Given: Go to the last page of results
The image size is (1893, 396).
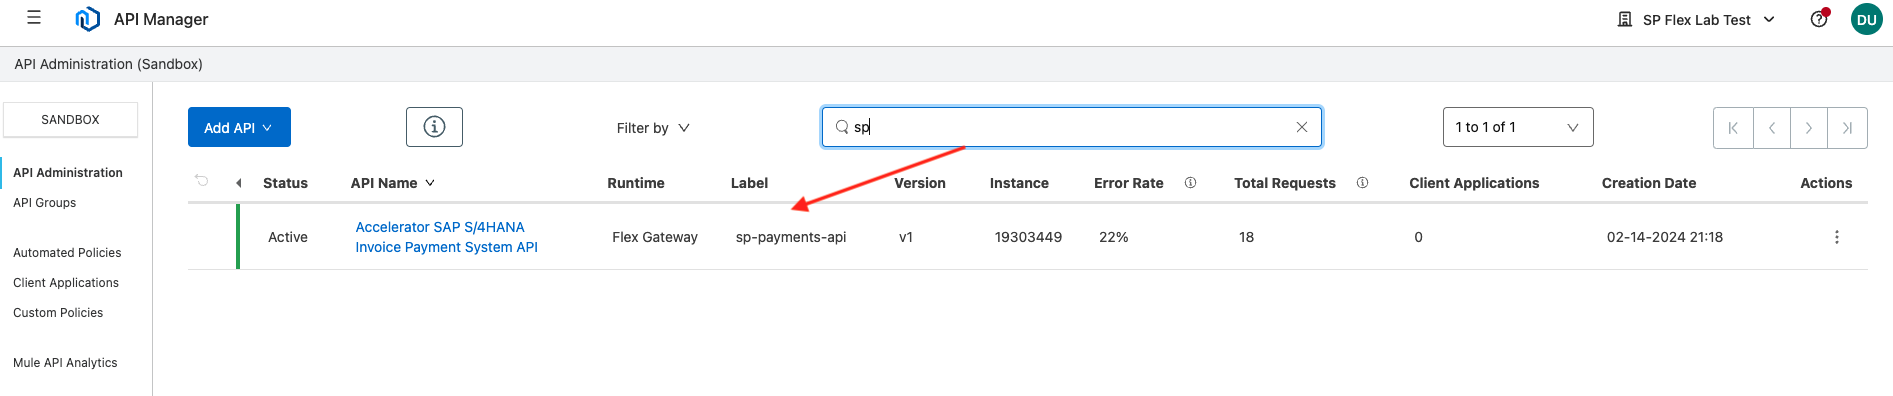Looking at the screenshot, I should [x=1847, y=128].
